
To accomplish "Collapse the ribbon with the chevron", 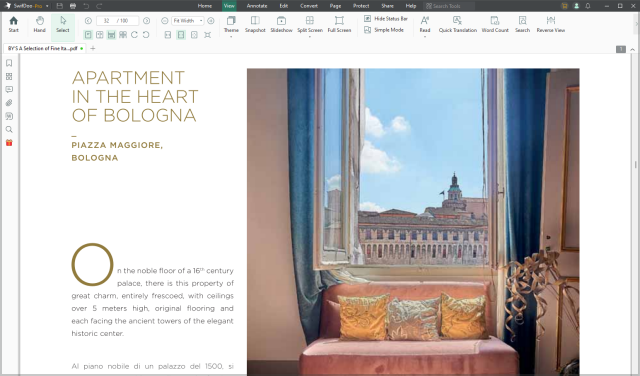I will [632, 49].
